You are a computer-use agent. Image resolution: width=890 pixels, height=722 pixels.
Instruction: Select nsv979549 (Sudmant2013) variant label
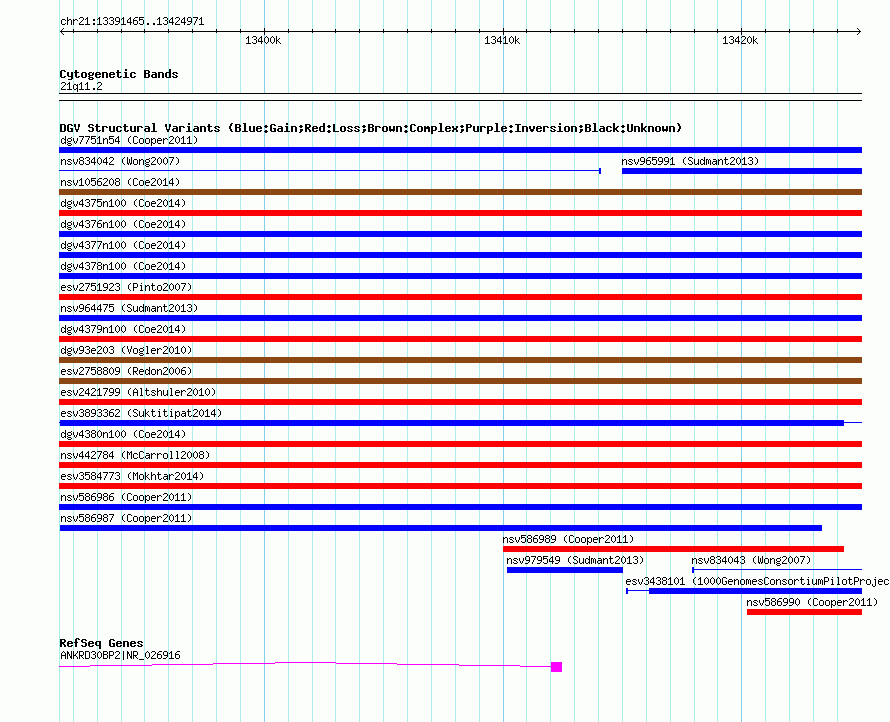click(575, 560)
